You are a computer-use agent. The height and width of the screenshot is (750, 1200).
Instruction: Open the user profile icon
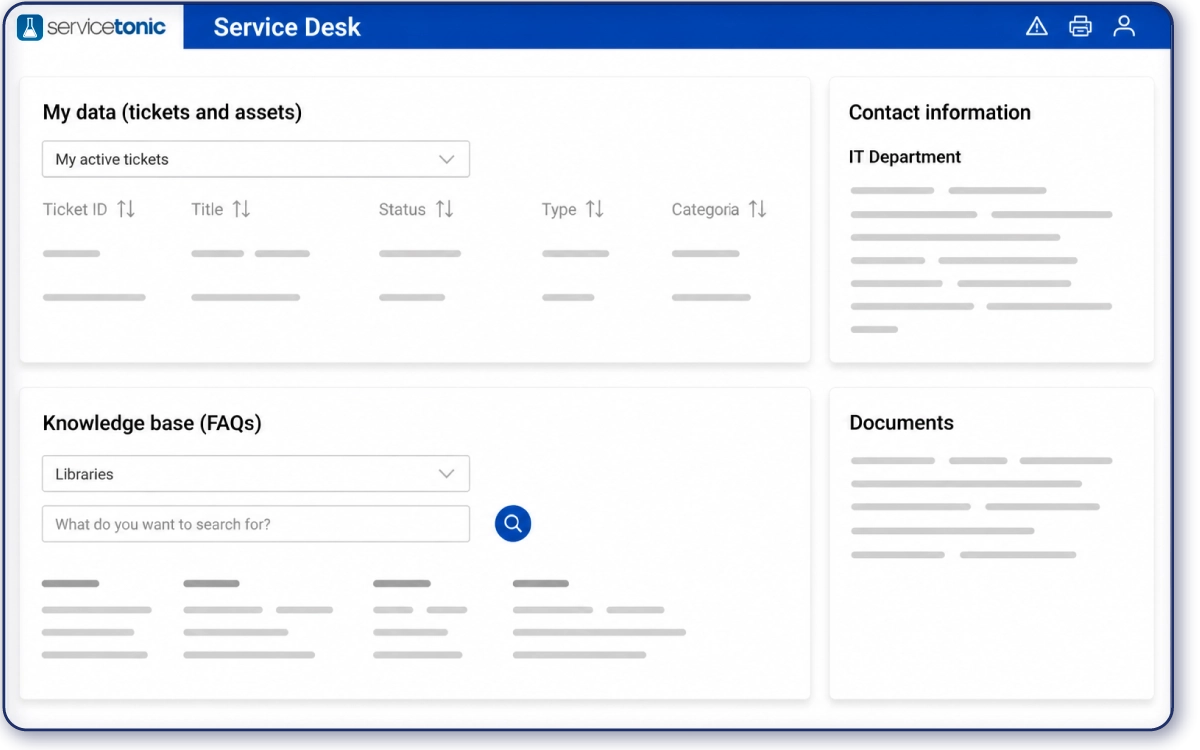[1124, 26]
